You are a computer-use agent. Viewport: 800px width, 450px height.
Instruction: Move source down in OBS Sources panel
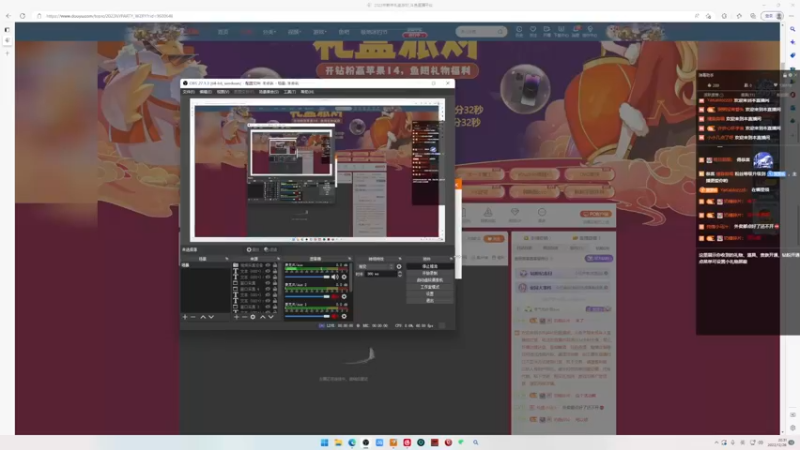(270, 317)
